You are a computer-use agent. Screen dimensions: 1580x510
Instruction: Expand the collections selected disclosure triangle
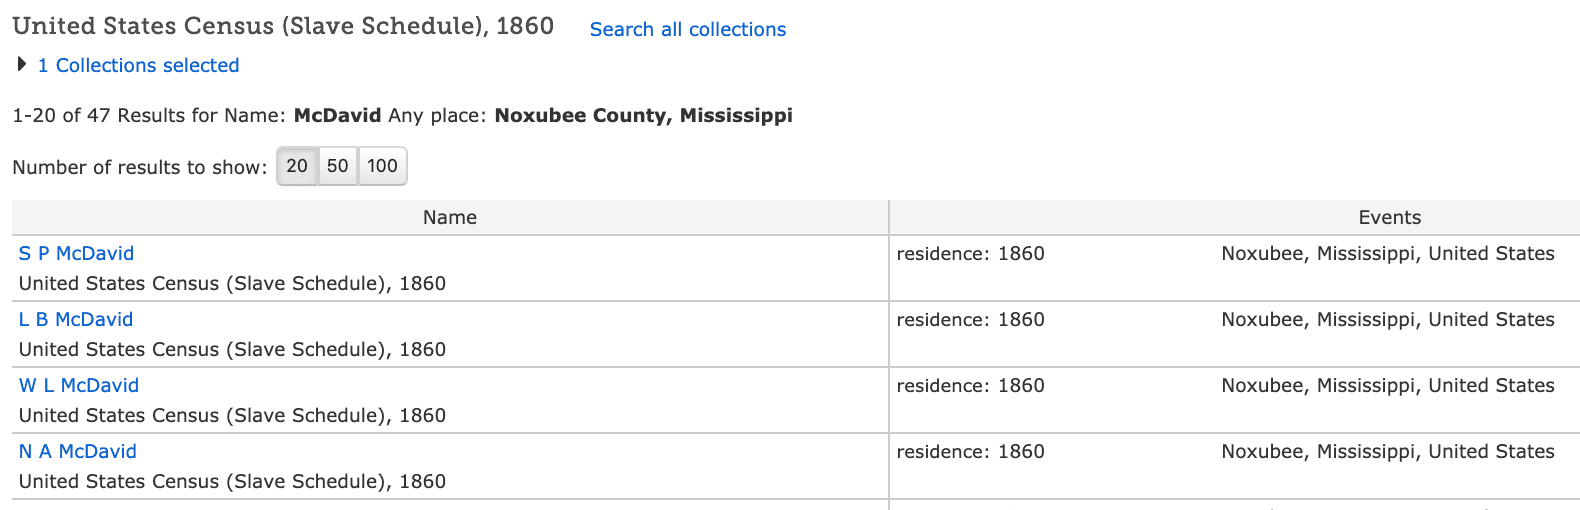click(x=22, y=65)
